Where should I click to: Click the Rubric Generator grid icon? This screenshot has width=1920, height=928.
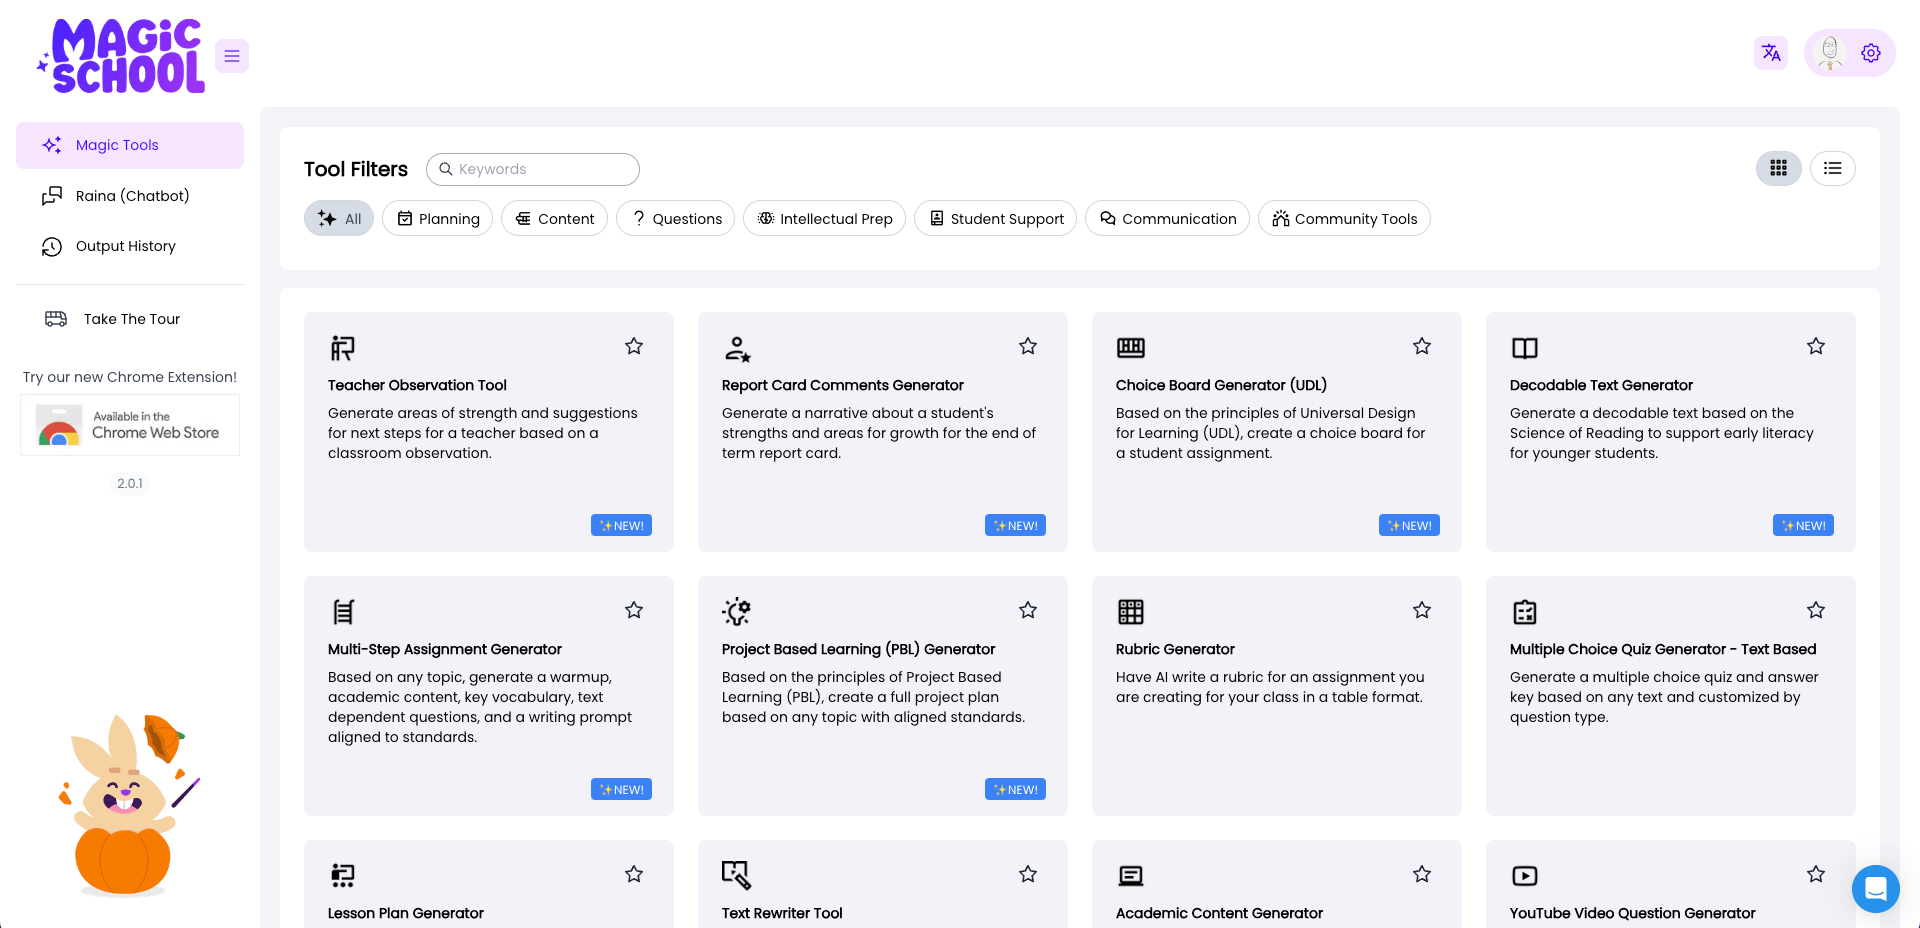point(1131,612)
